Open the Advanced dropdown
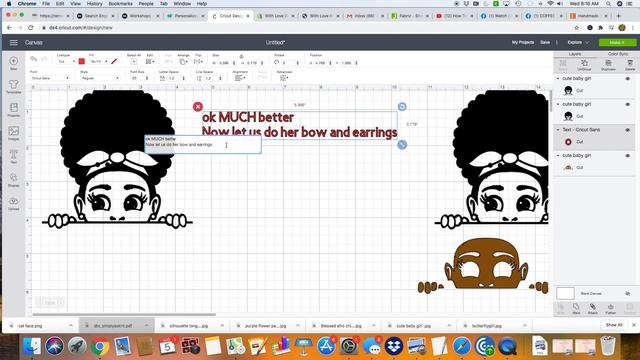Screen dimensions: 640x360 pos(284,78)
